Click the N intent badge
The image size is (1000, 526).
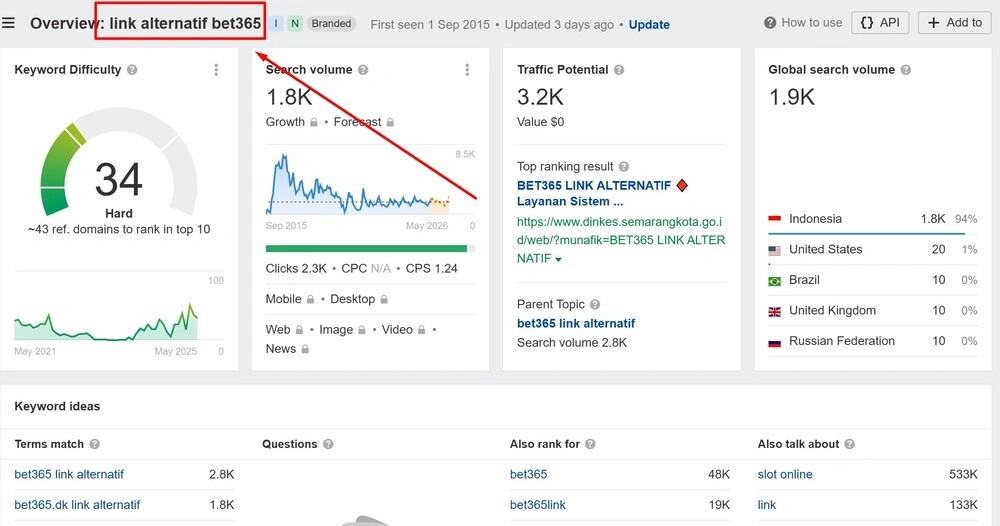295,24
